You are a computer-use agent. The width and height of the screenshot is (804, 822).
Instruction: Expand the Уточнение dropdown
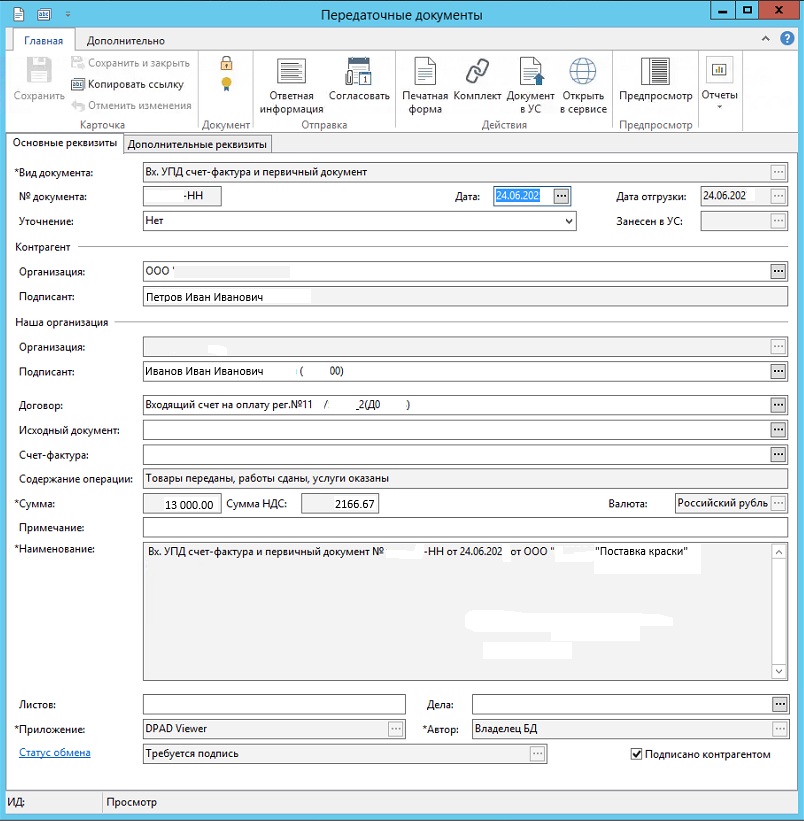click(x=569, y=221)
